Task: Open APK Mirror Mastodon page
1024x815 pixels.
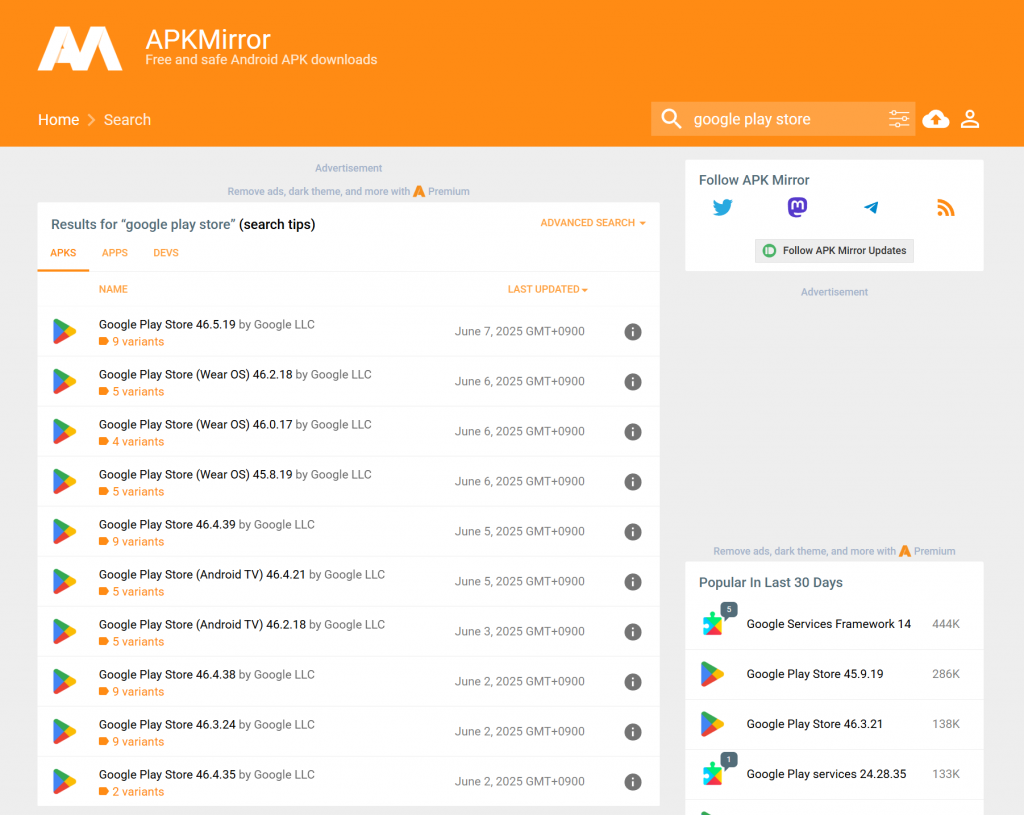Action: 797,208
